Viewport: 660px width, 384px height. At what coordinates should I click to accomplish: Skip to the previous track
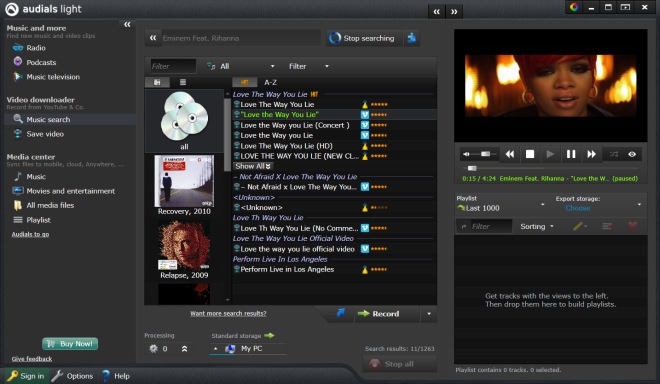(510, 154)
